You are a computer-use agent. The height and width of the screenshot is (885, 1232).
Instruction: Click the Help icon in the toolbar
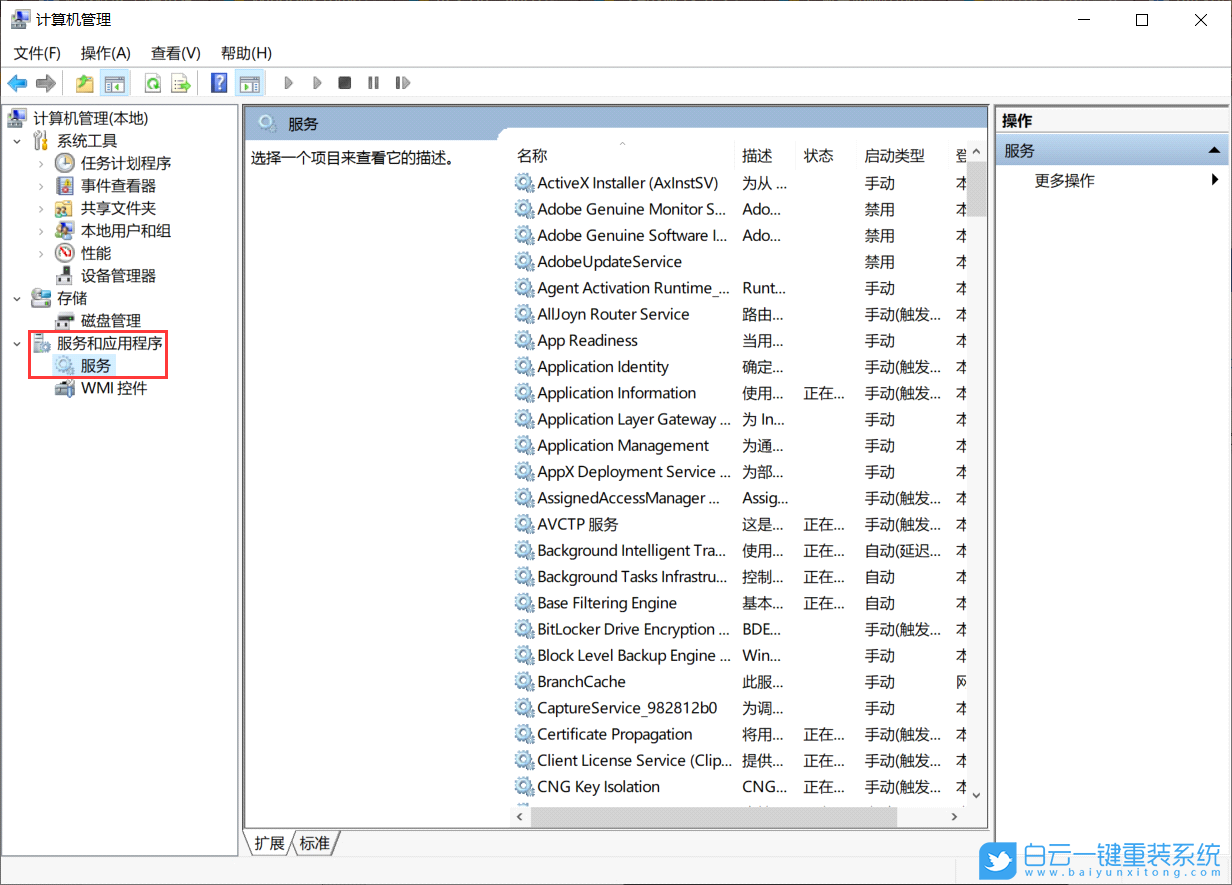[x=218, y=82]
